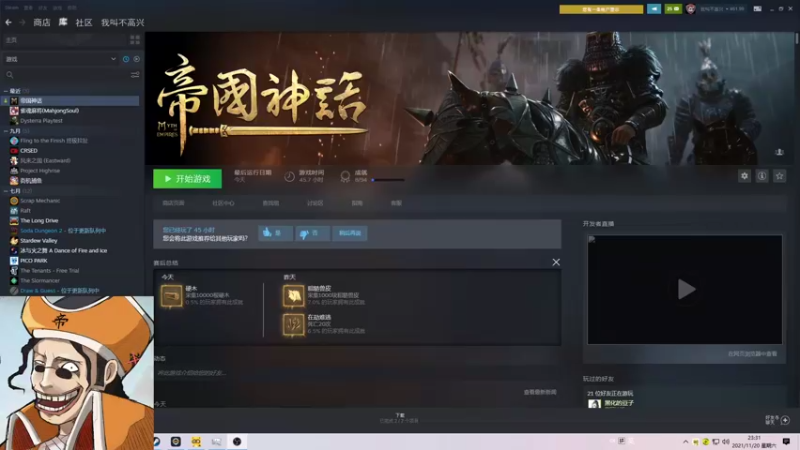Go back with the left arrow
The image size is (800, 450).
point(8,22)
